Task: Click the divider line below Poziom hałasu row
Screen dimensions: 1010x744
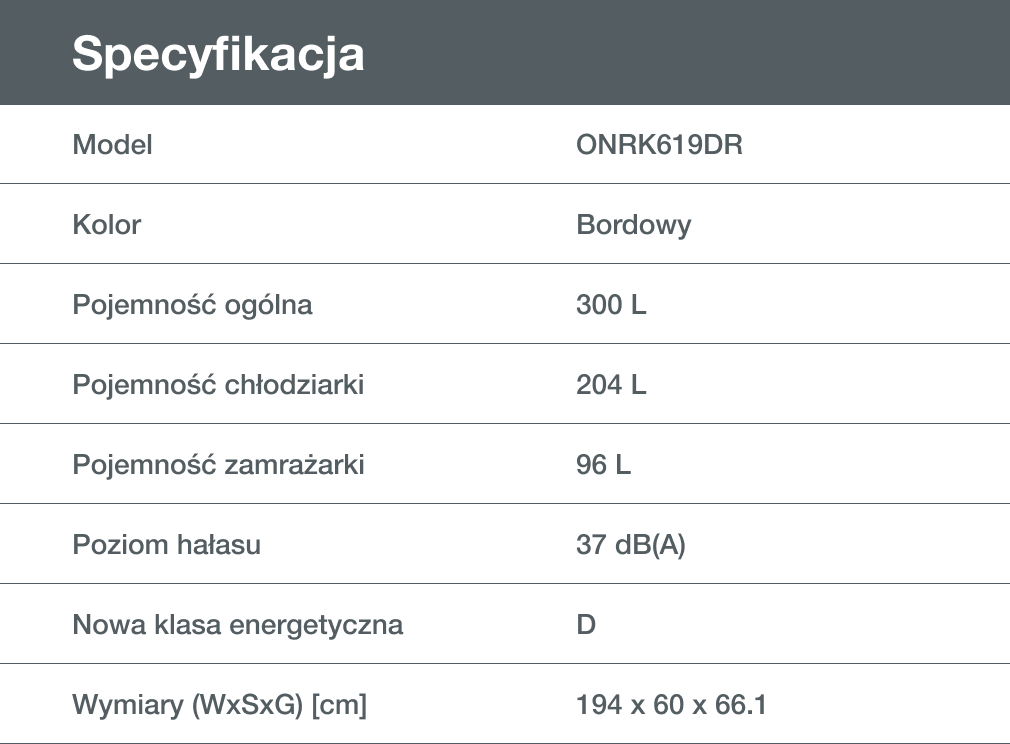Action: 505,584
